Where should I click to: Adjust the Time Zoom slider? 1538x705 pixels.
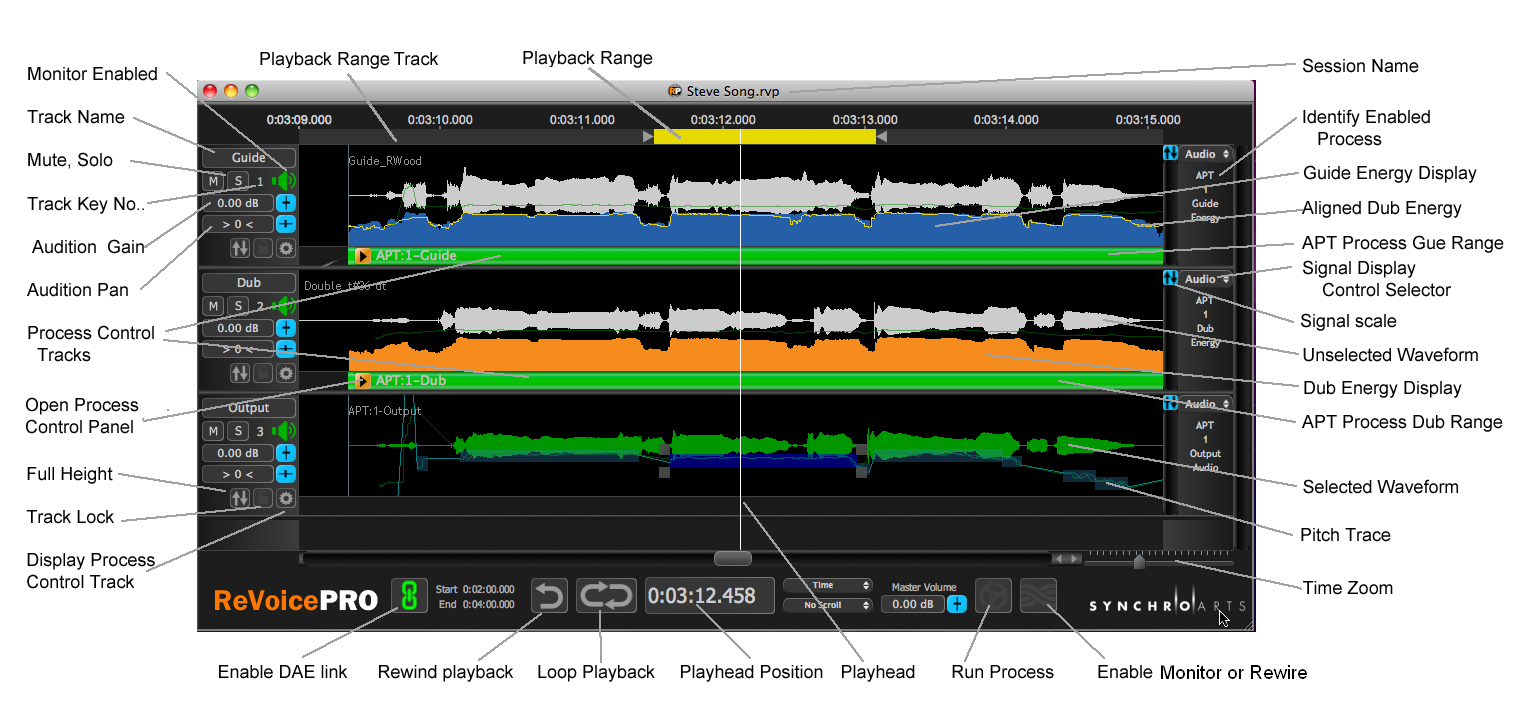[1140, 562]
